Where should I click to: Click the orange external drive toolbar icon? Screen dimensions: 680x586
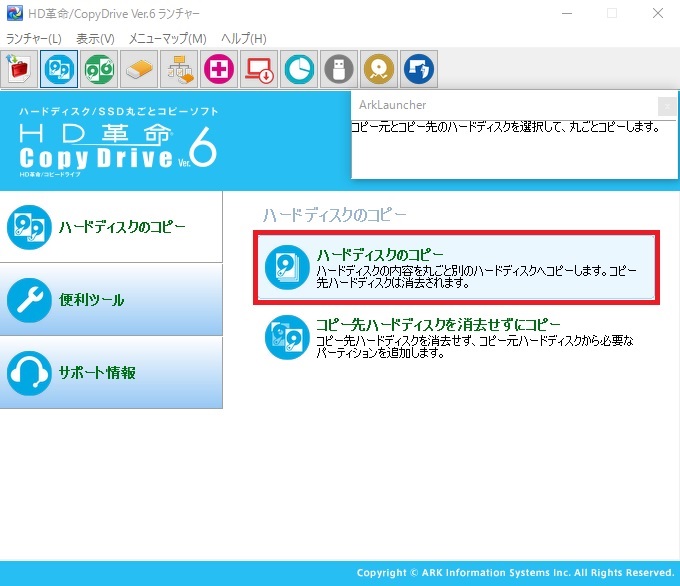pyautogui.click(x=139, y=69)
